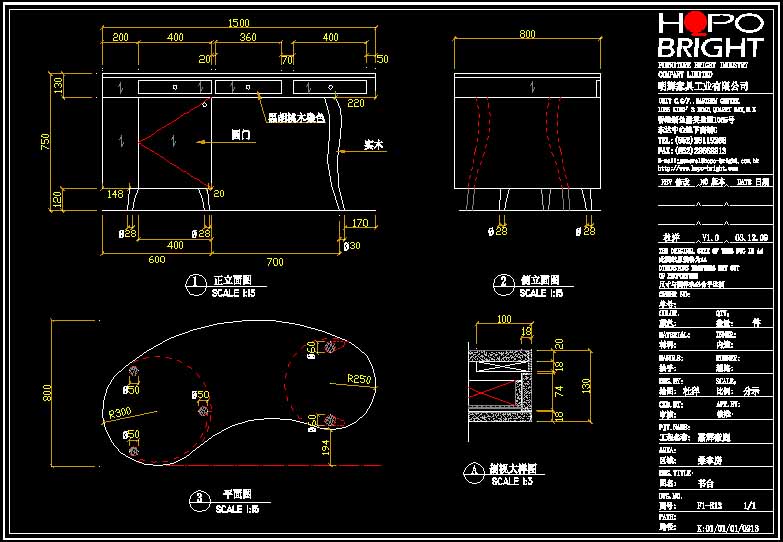Select the 1500 overall width dimension
Viewport: 783px width, 542px height.
pos(238,23)
